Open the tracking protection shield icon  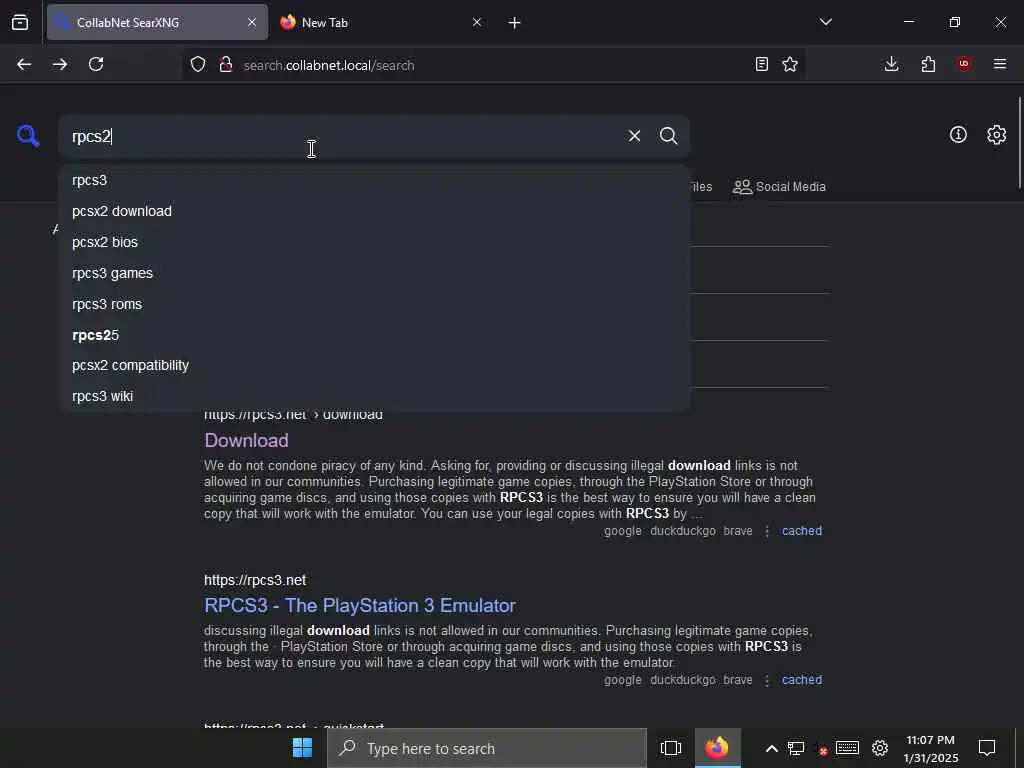point(198,64)
